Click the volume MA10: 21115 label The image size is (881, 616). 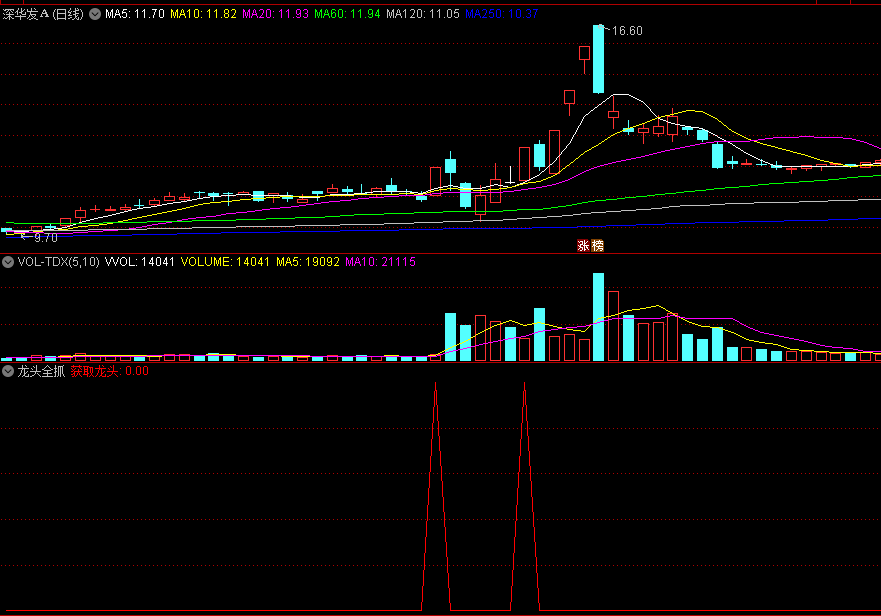tap(380, 262)
